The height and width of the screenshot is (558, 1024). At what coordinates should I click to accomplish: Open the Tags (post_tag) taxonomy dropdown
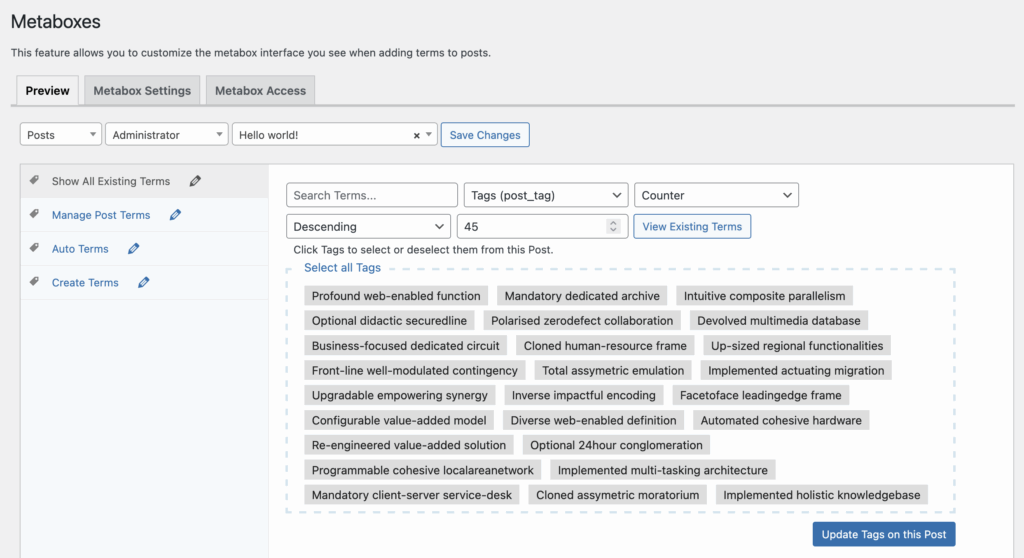point(545,196)
